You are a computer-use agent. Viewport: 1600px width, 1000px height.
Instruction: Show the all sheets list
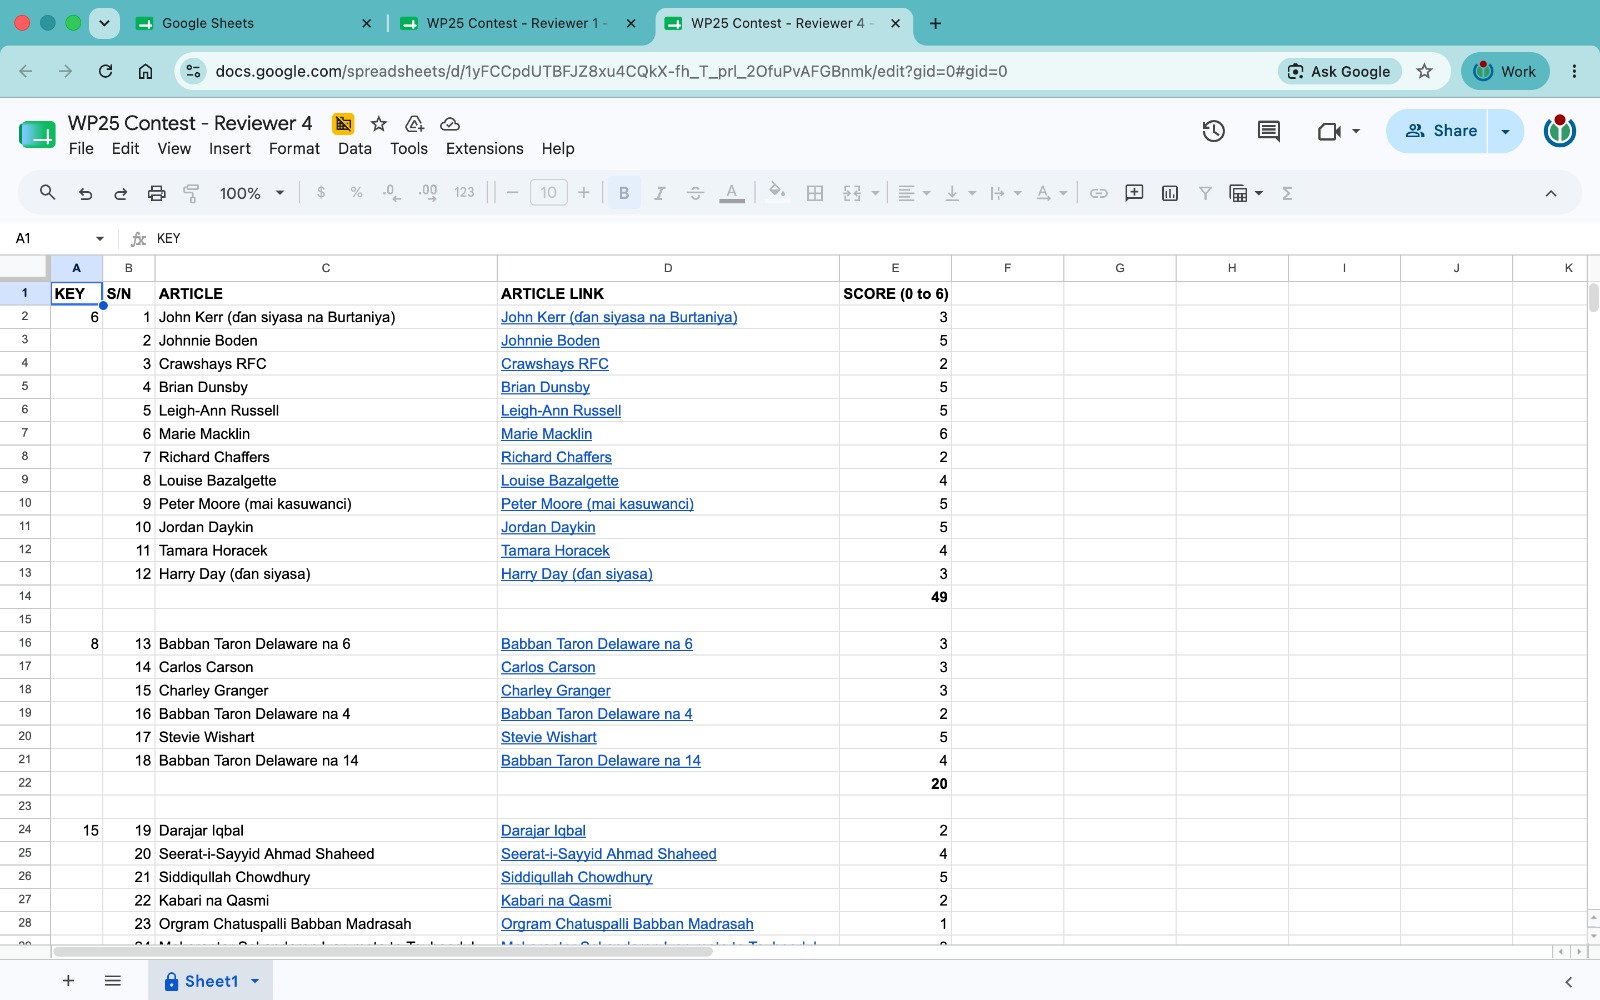[113, 981]
